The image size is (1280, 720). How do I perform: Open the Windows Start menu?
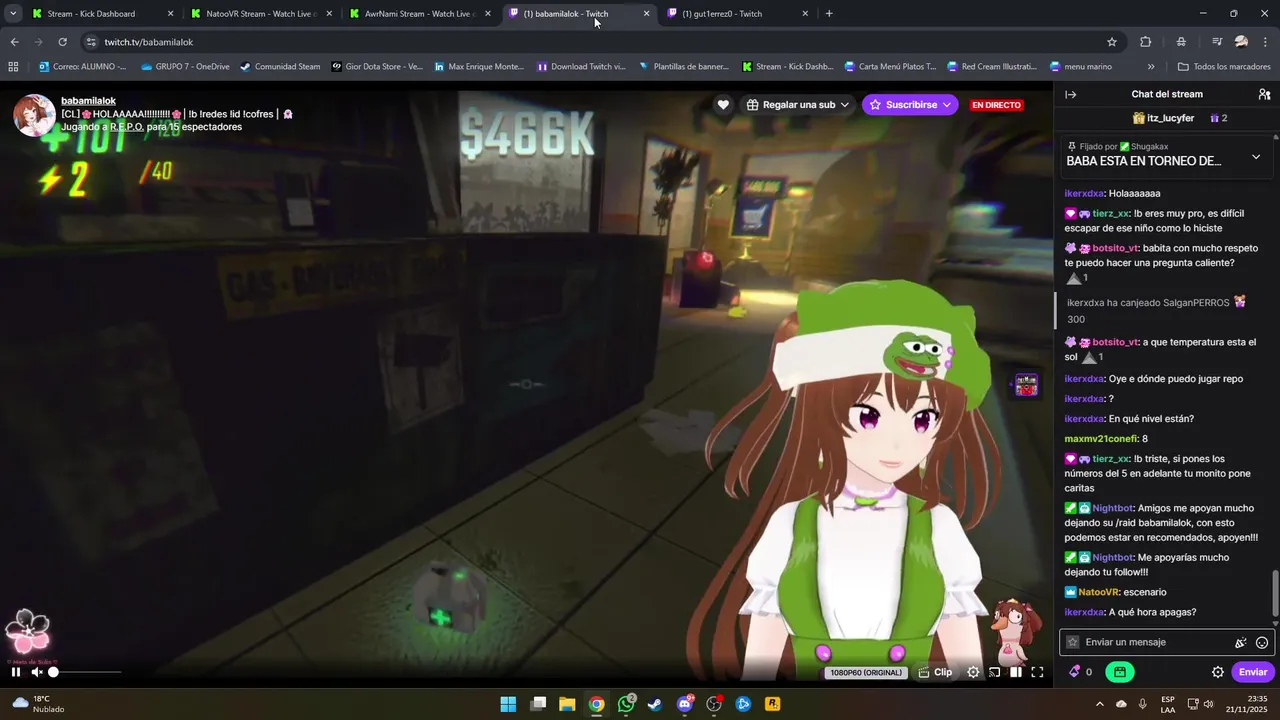click(508, 704)
